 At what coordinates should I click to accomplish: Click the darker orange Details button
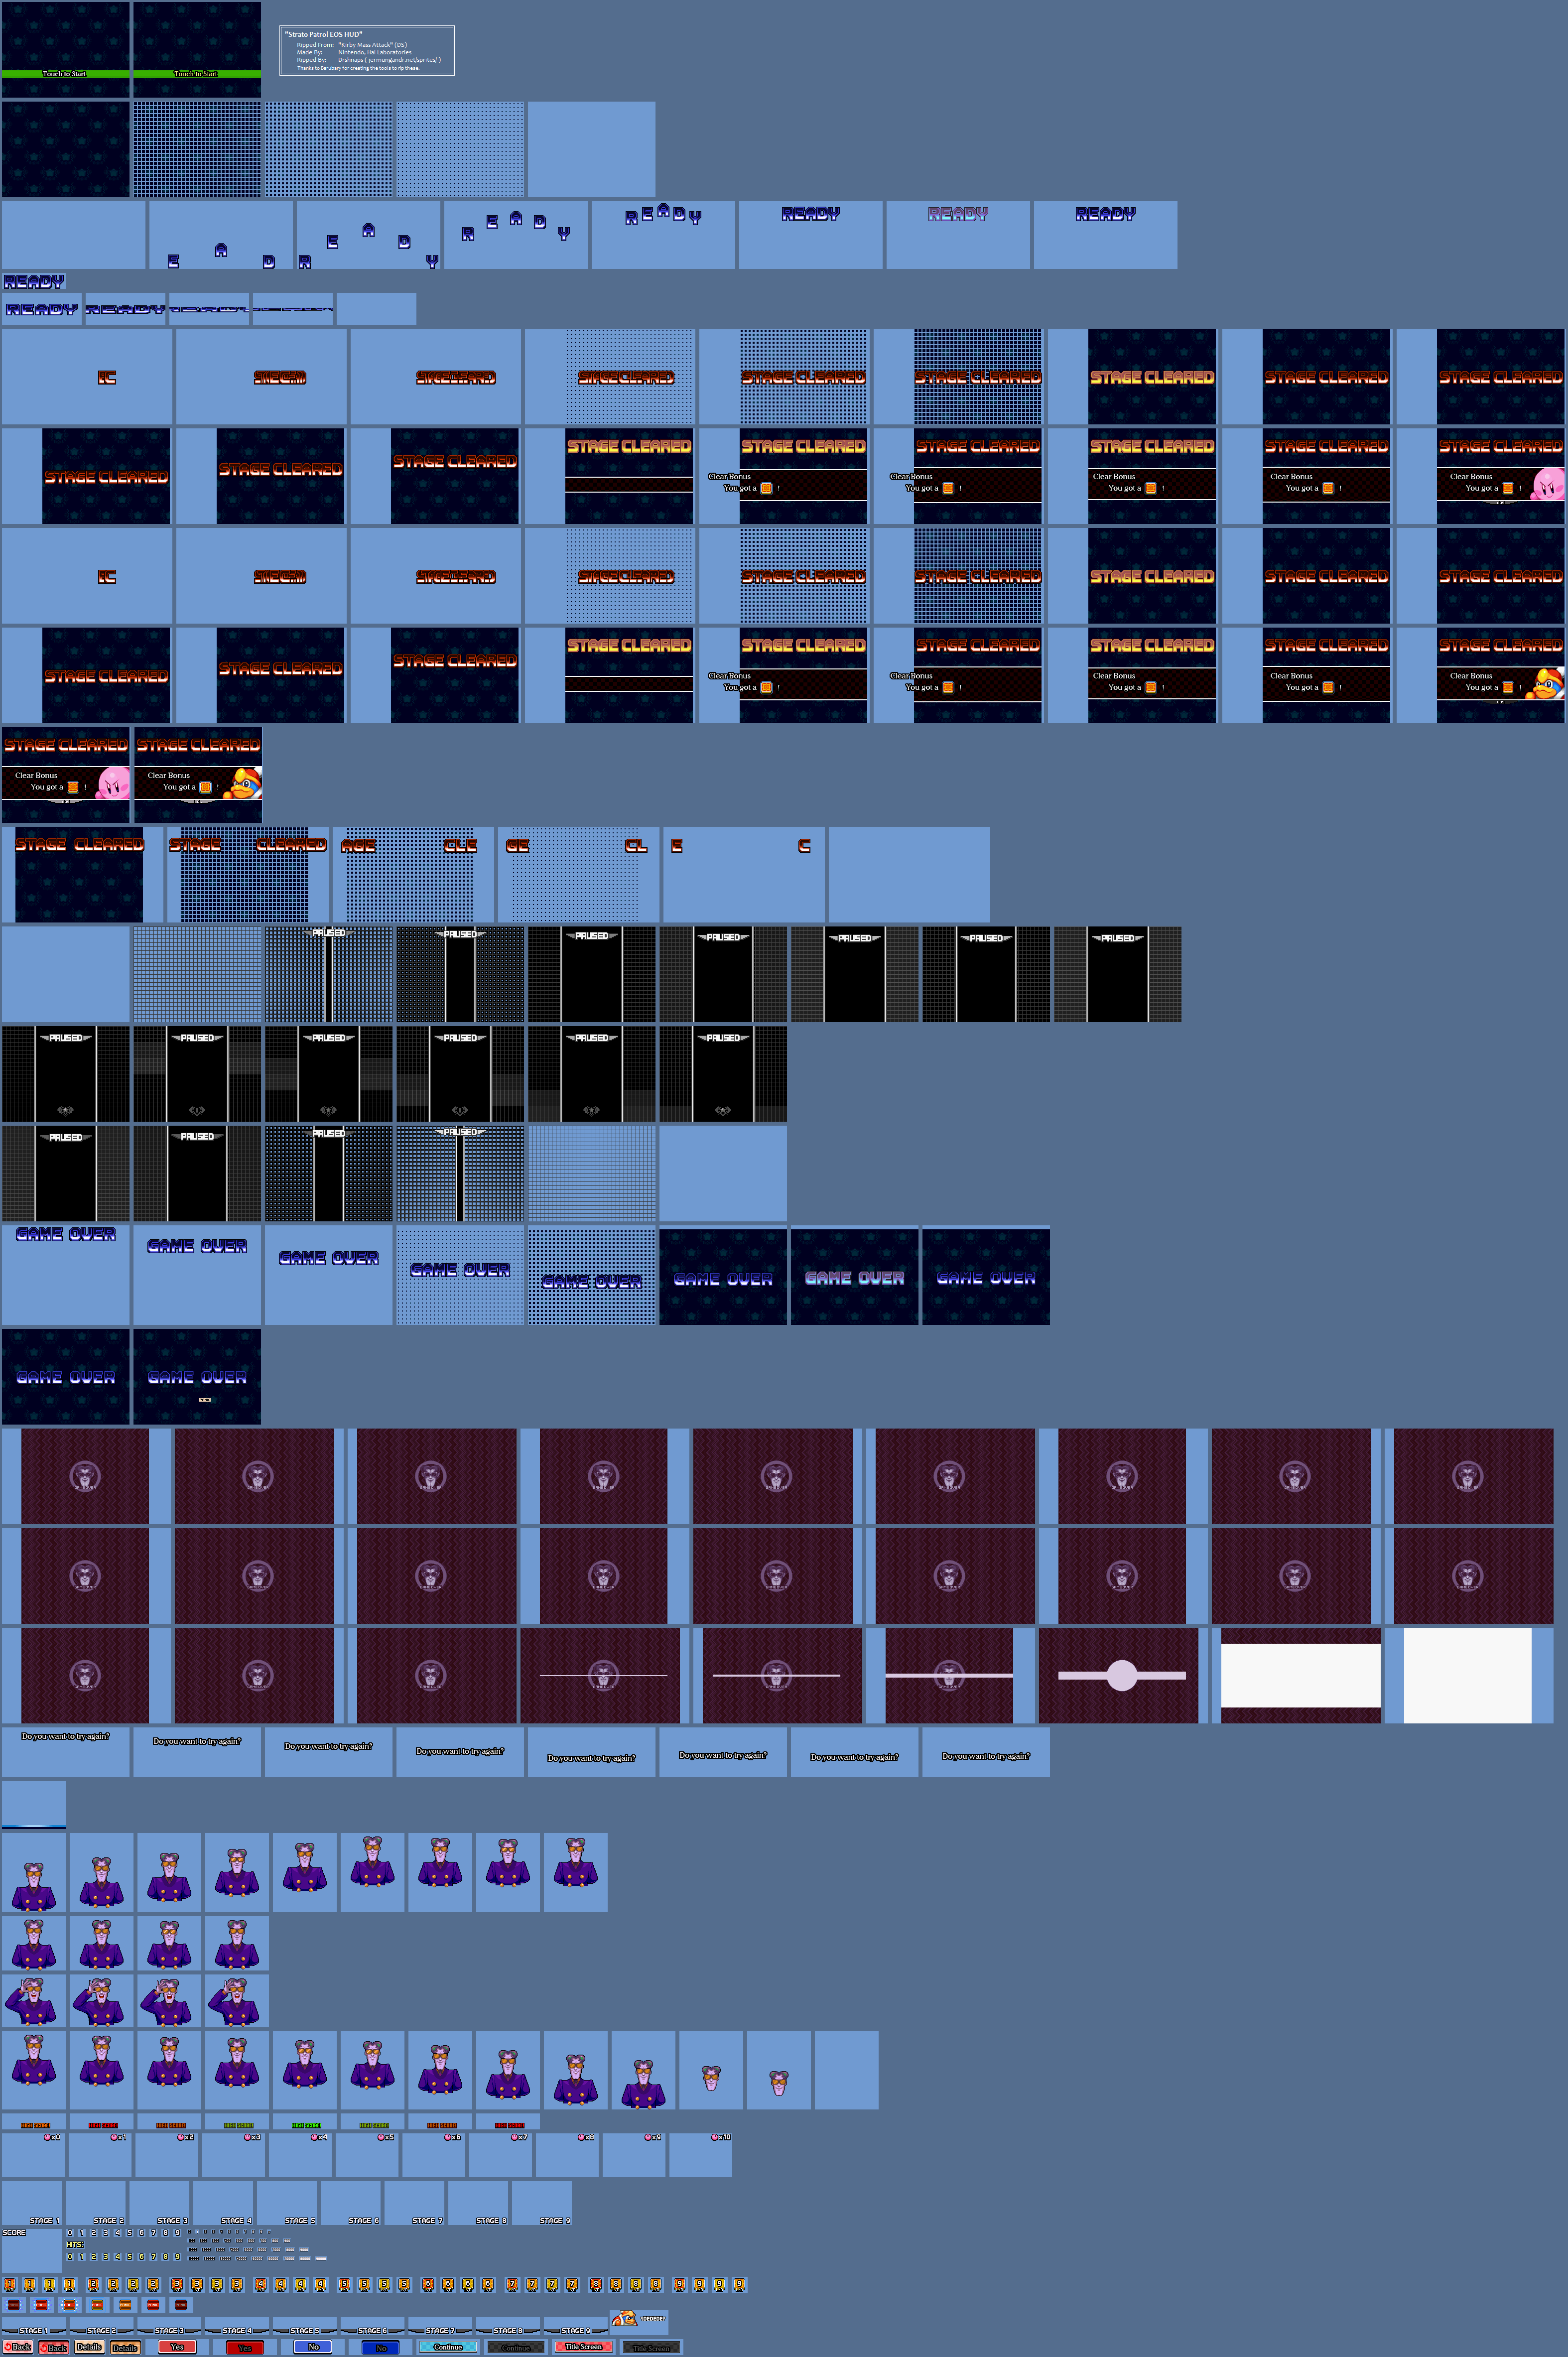[x=125, y=2347]
